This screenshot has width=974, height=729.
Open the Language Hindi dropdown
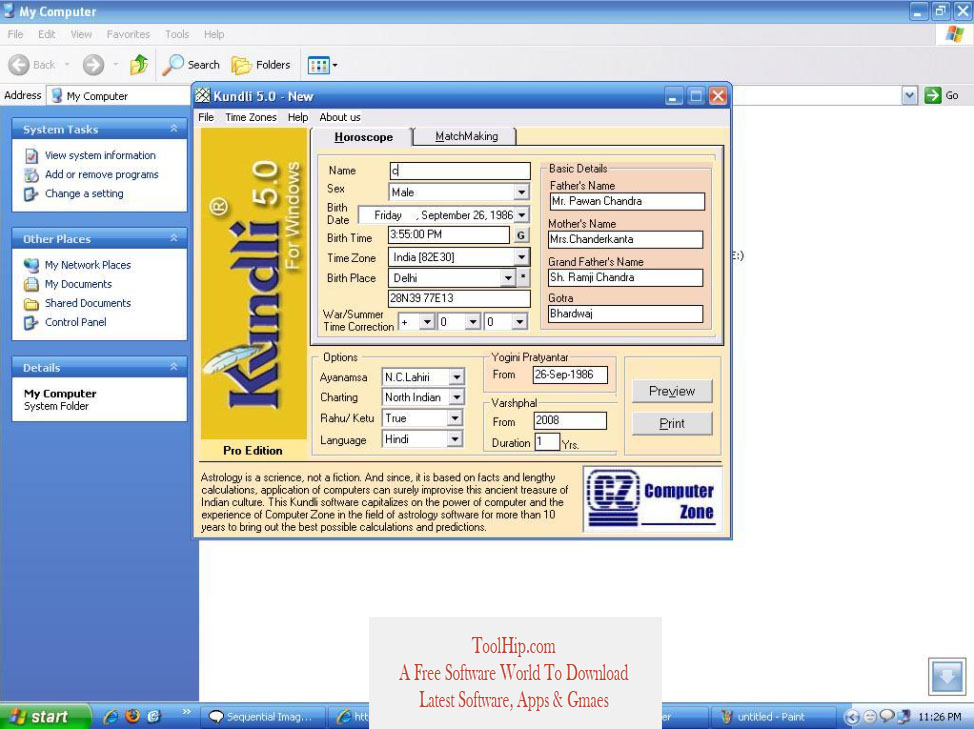pyautogui.click(x=455, y=439)
